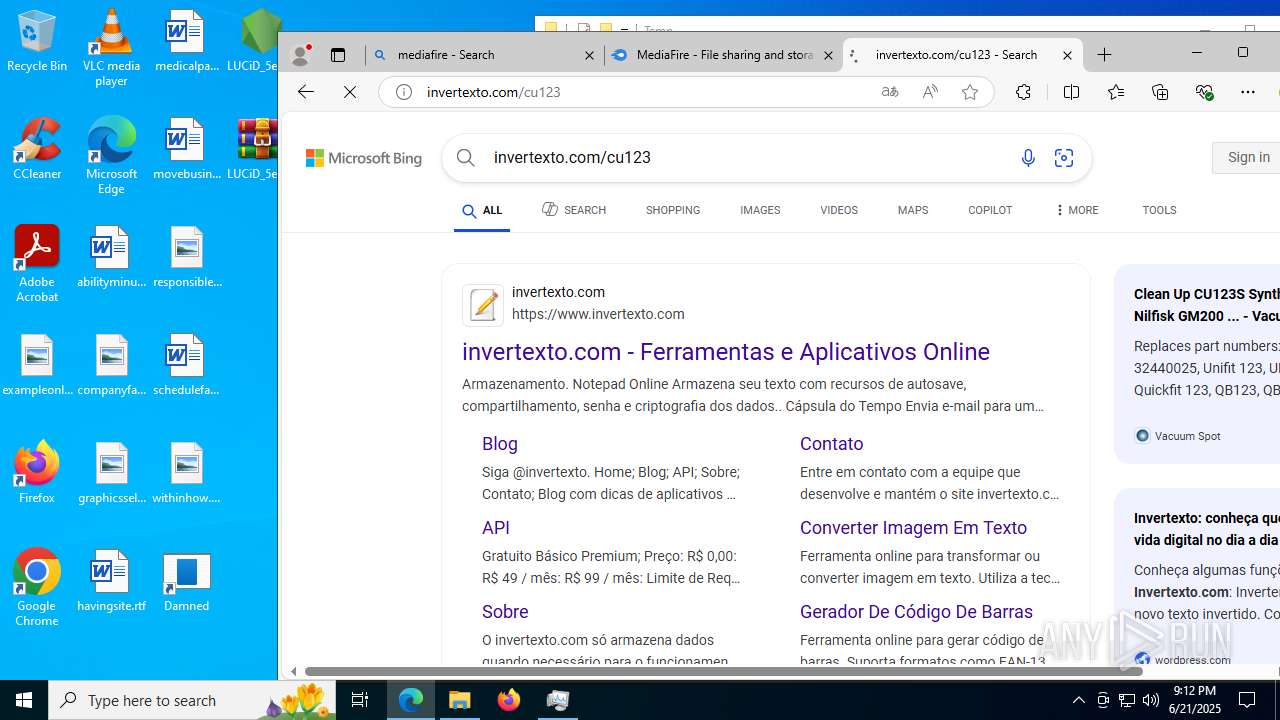This screenshot has height=720, width=1280.
Task: Open the TOOLS menu
Action: point(1159,210)
